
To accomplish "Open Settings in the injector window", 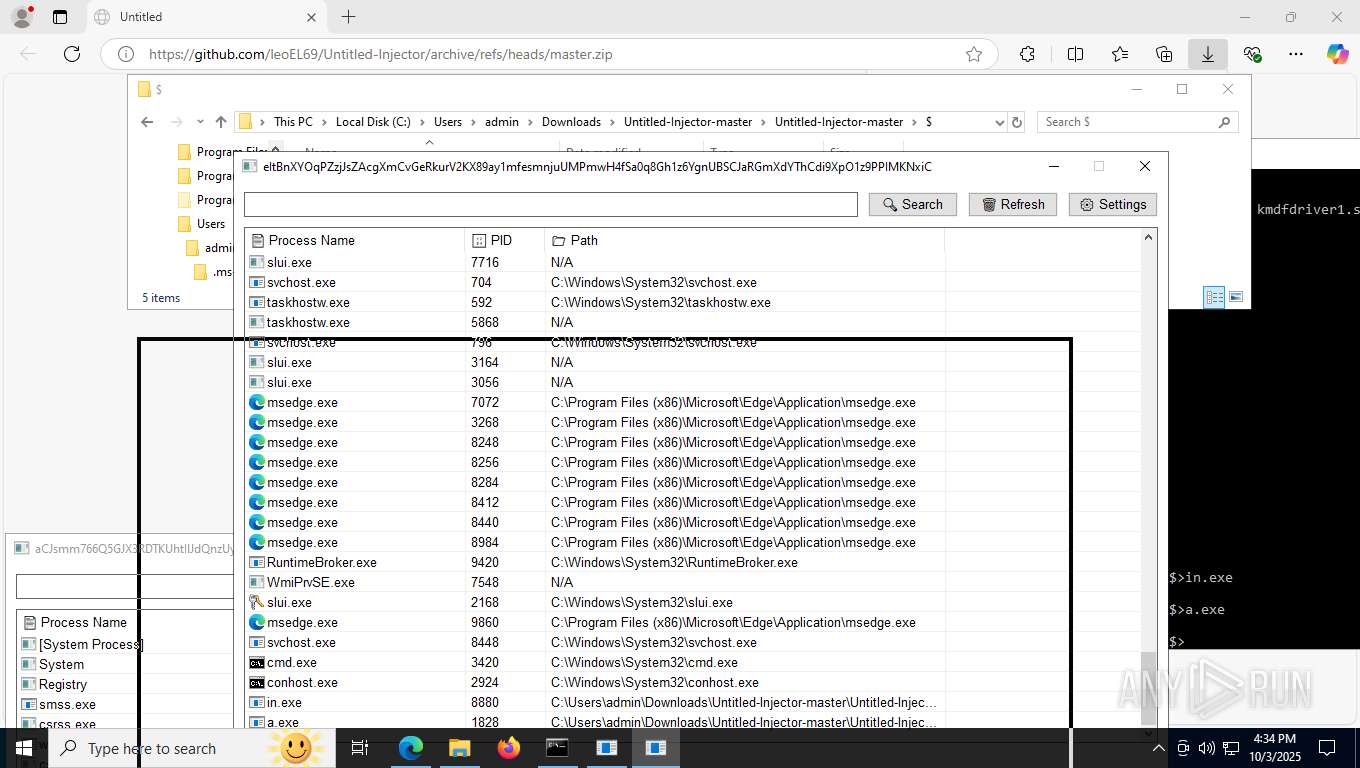I will [x=1113, y=204].
